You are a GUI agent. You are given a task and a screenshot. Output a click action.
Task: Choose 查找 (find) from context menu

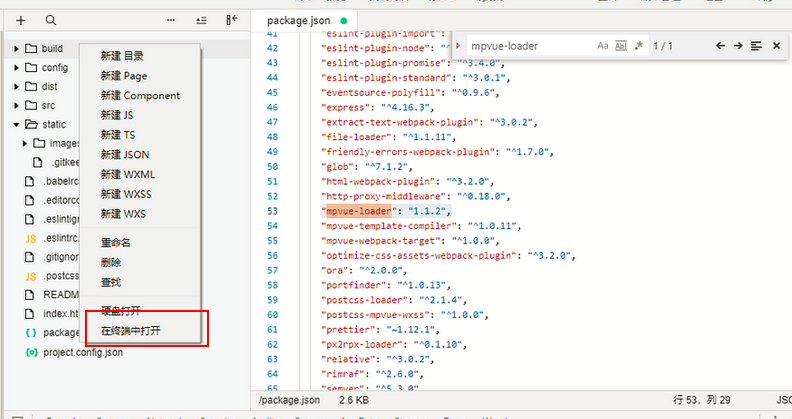tap(111, 282)
